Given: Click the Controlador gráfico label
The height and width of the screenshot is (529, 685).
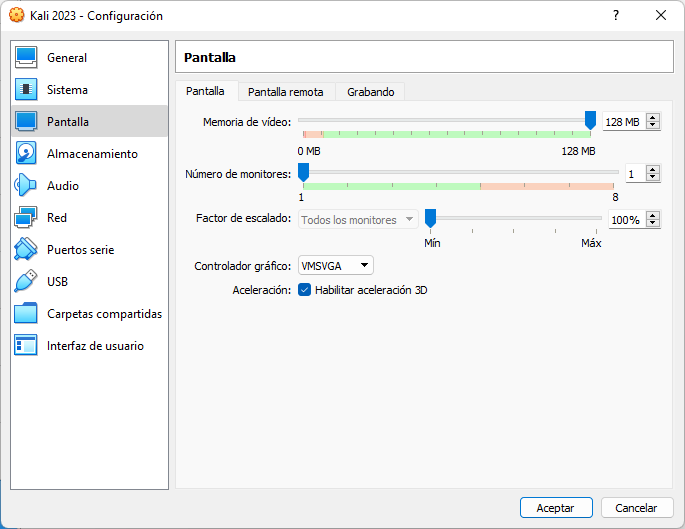Looking at the screenshot, I should 242,266.
